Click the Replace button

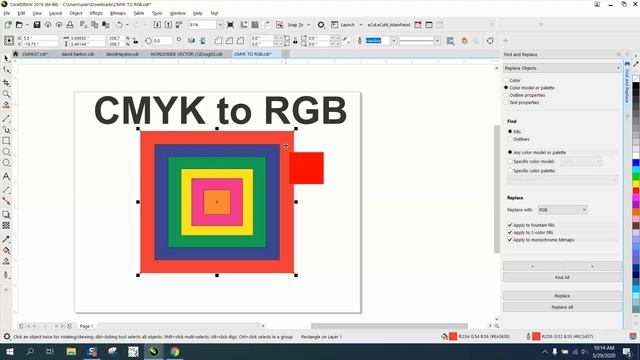click(x=562, y=296)
